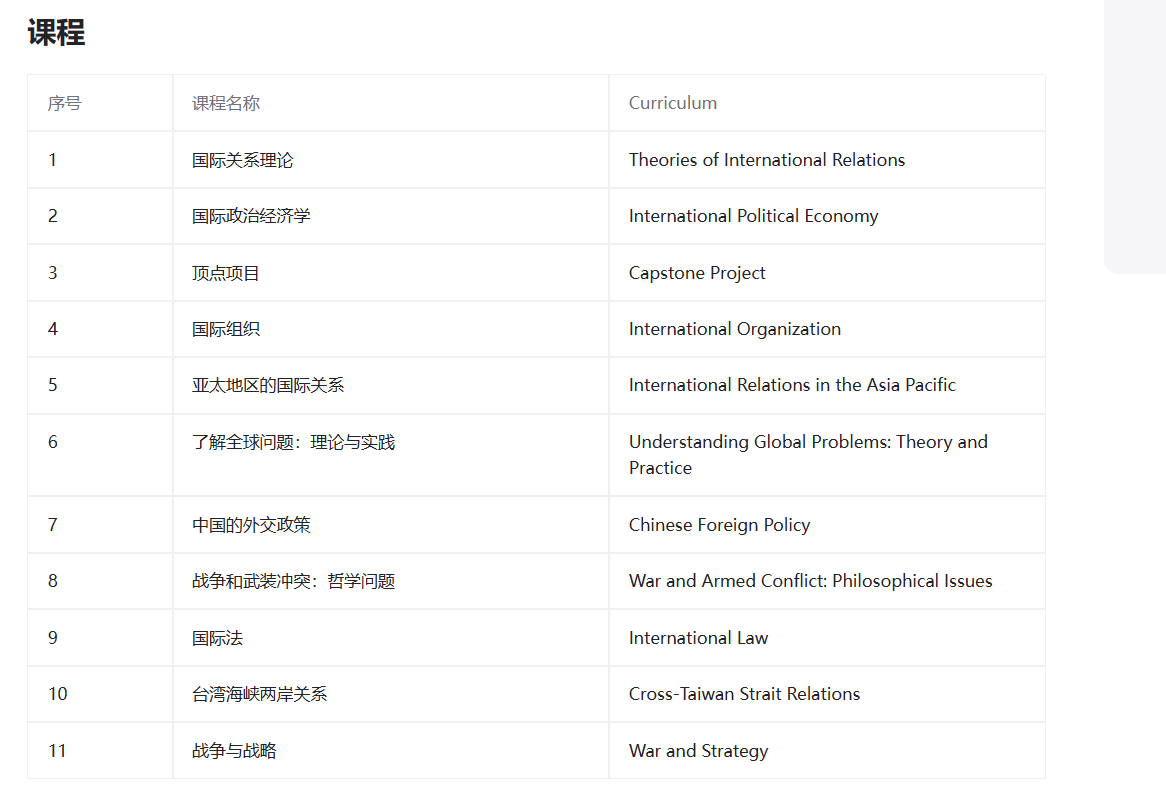Click the 课程 section heading
Viewport: 1166px width, 788px height.
(56, 33)
